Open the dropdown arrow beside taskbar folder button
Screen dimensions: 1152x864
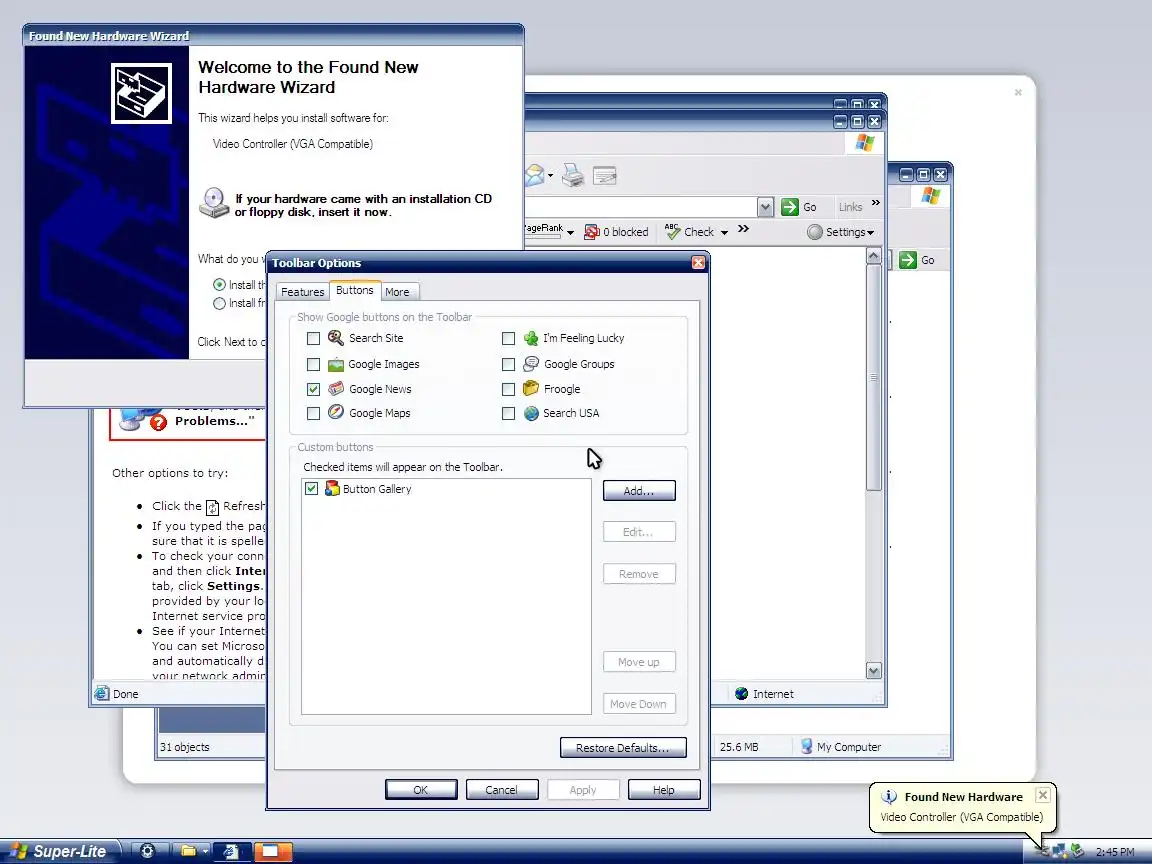[206, 851]
